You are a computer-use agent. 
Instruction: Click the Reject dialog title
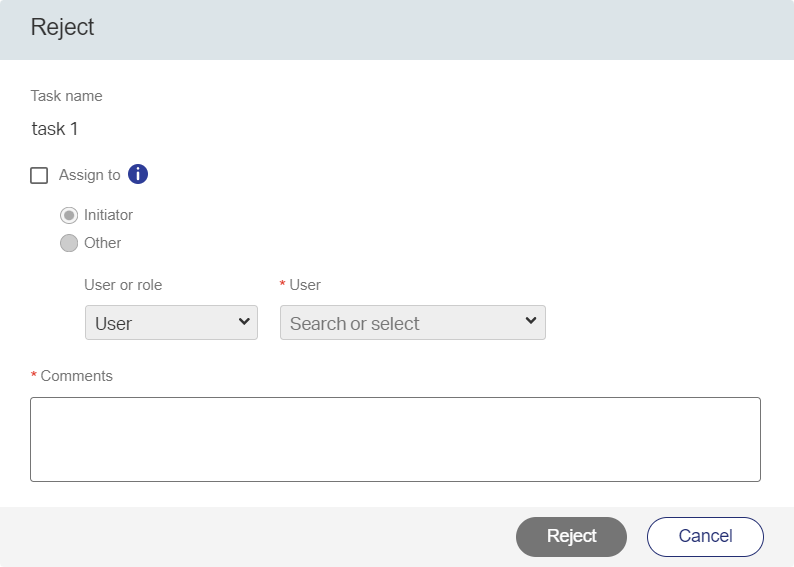[x=63, y=27]
